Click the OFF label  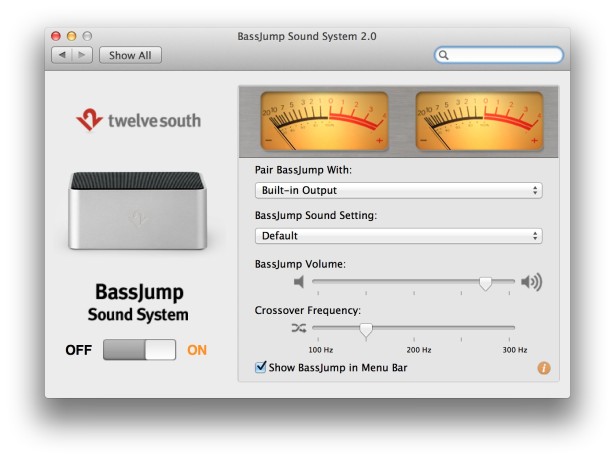click(79, 350)
